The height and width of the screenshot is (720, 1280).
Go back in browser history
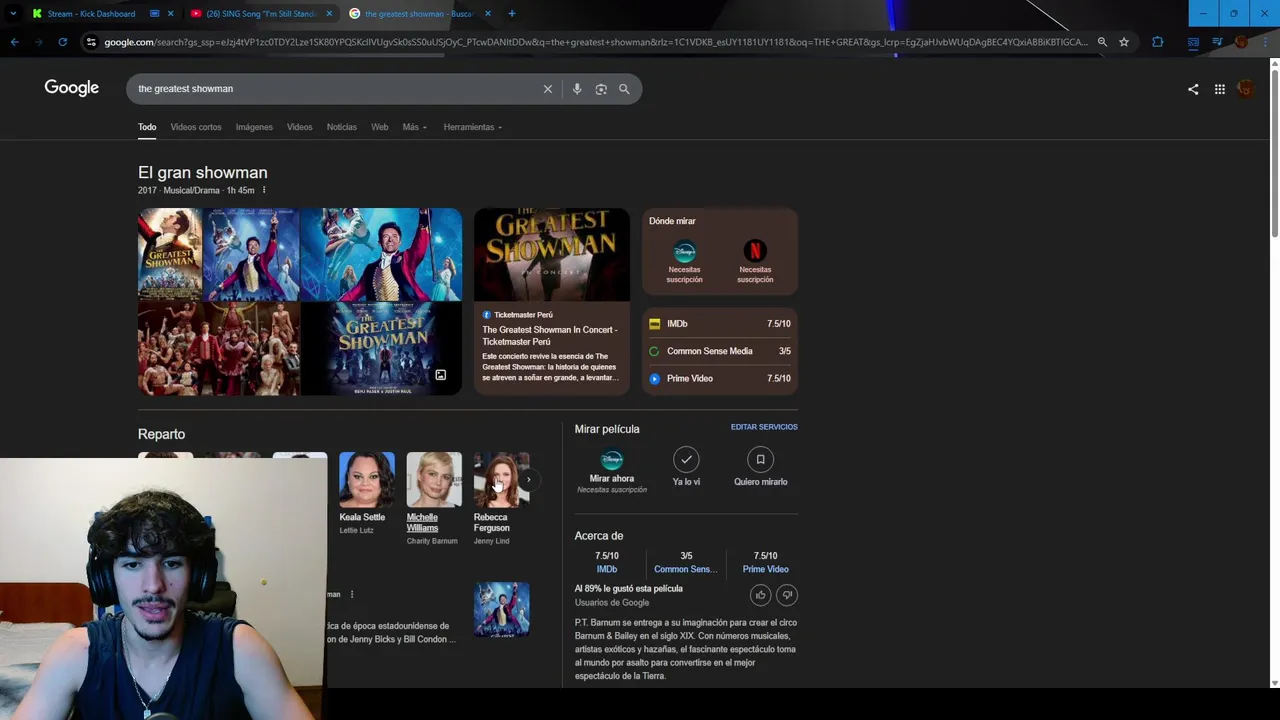coord(14,42)
